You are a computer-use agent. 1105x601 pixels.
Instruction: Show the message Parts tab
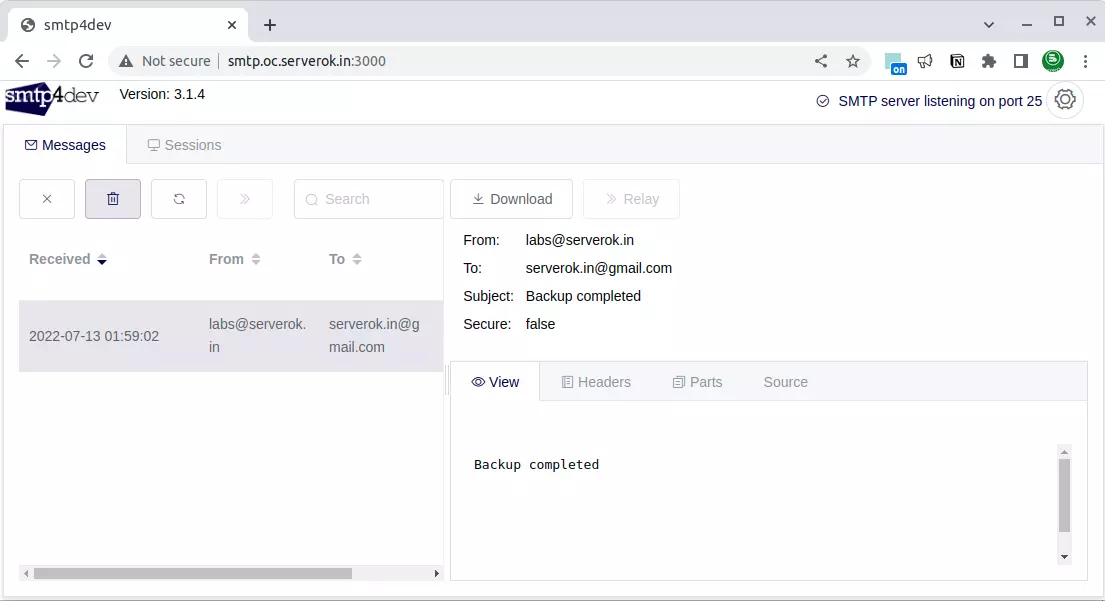(x=697, y=382)
